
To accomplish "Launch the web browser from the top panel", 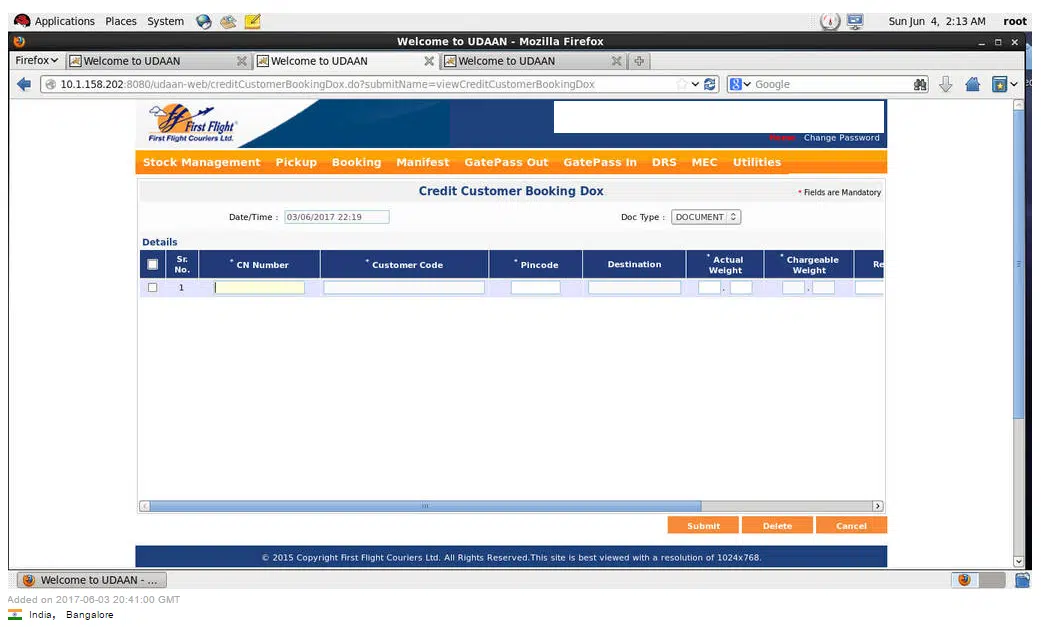I will tap(203, 21).
